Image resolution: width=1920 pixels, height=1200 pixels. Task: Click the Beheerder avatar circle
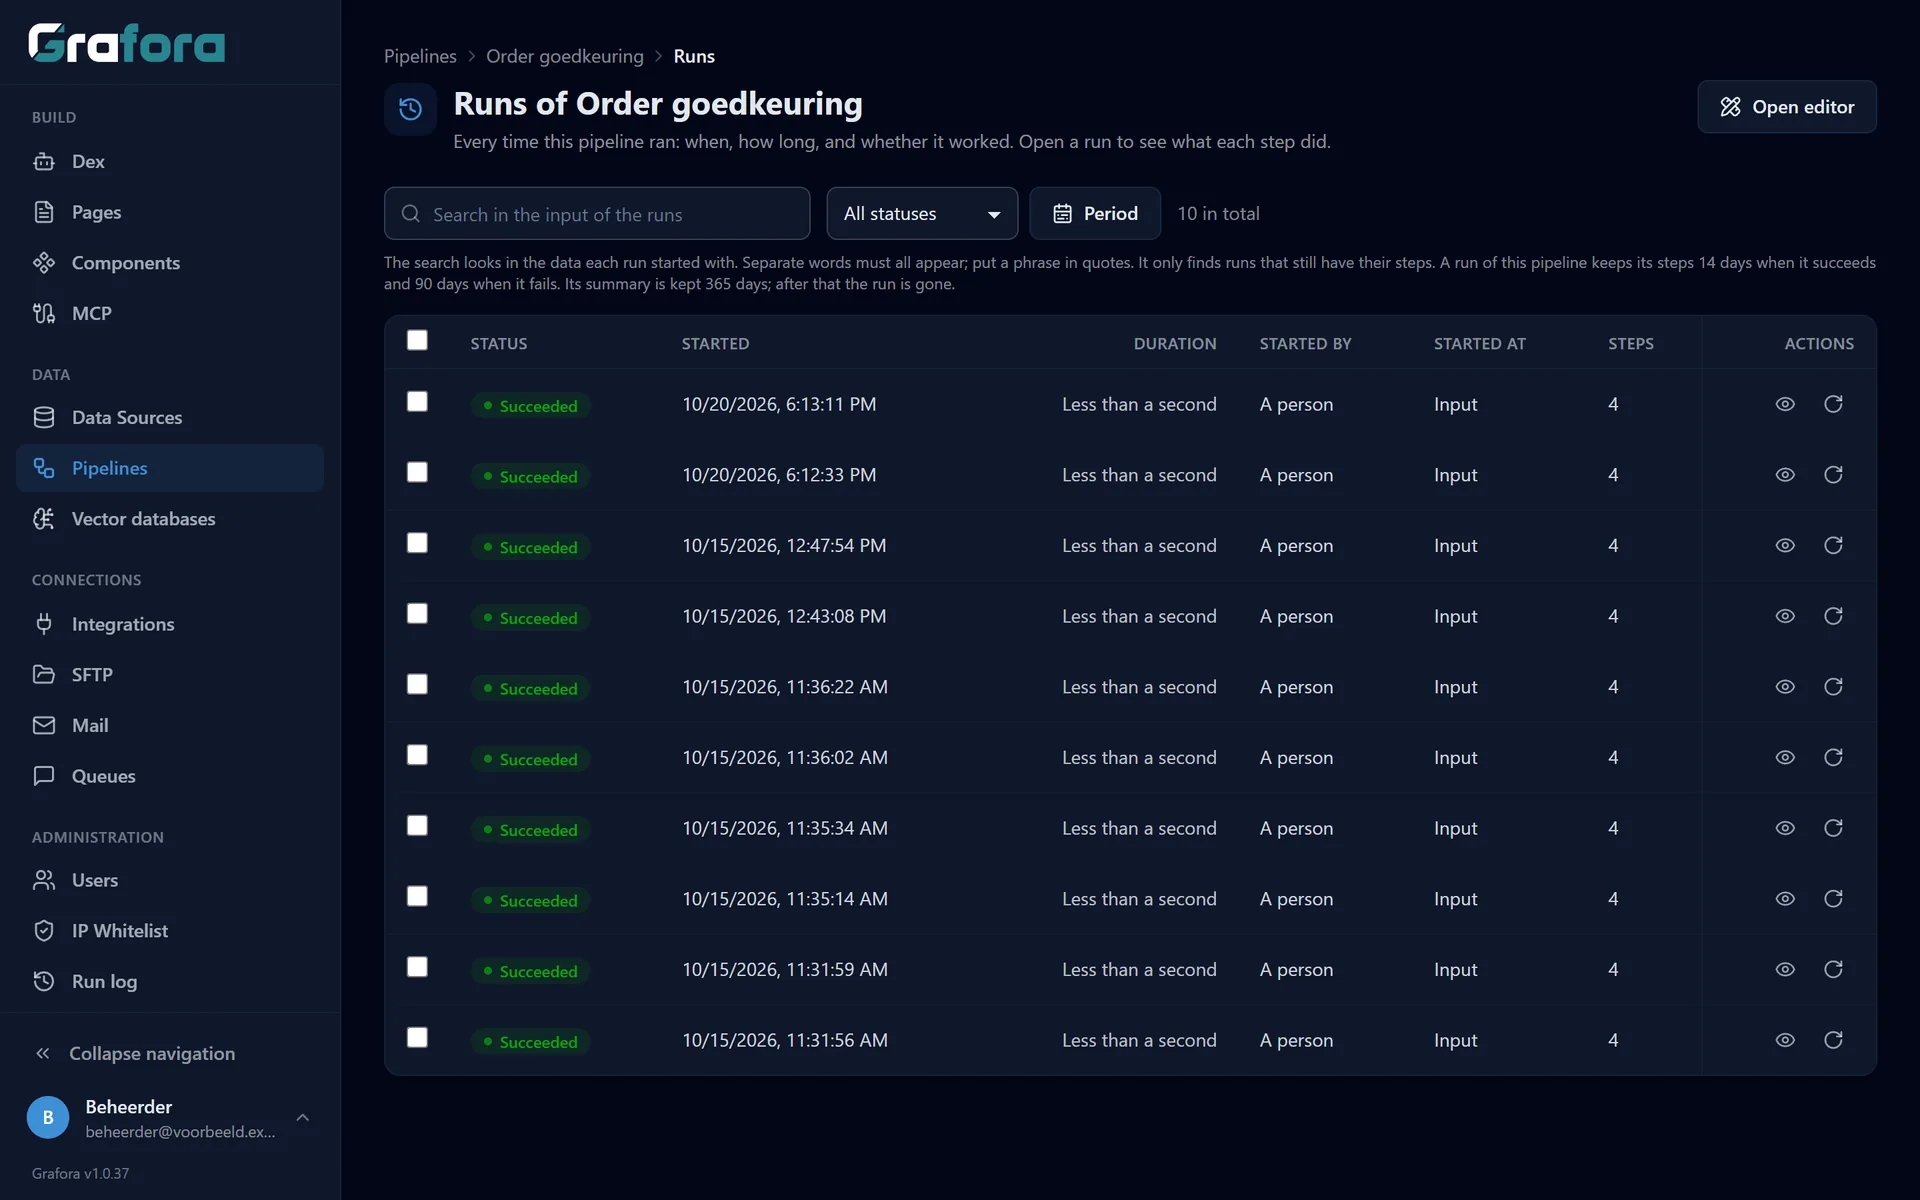click(48, 1117)
